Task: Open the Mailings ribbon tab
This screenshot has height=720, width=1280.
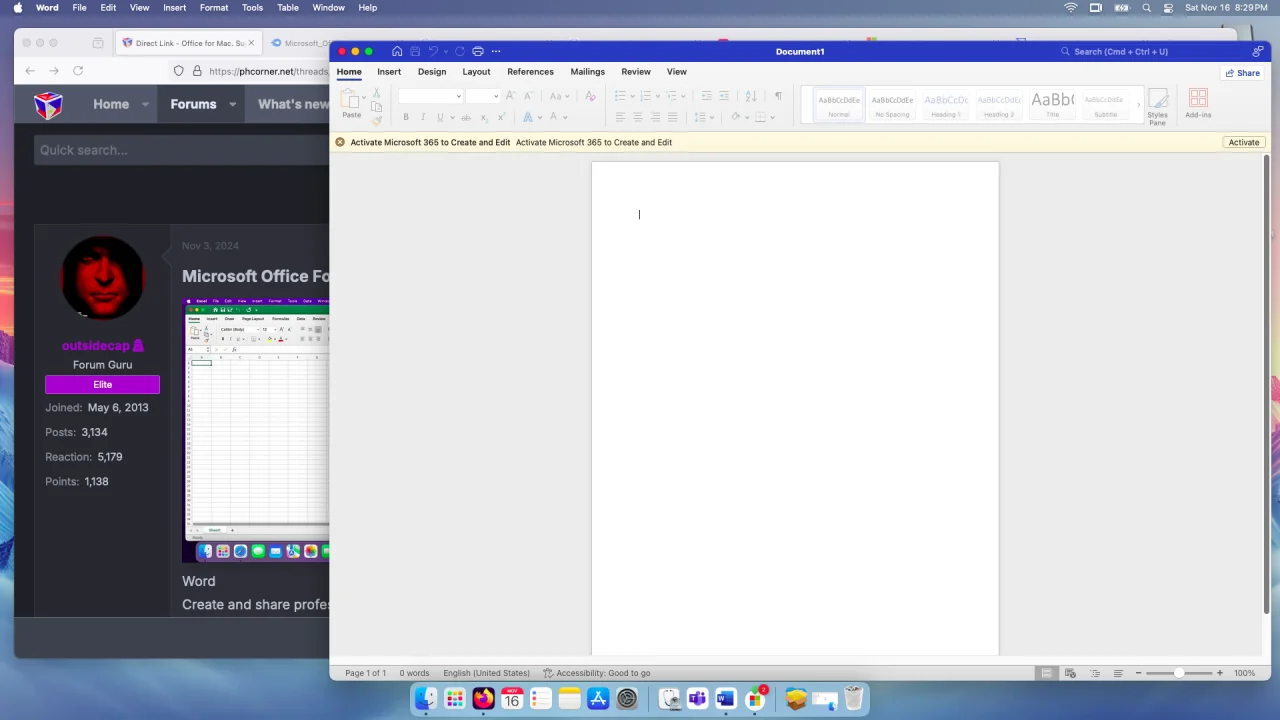Action: pyautogui.click(x=587, y=72)
